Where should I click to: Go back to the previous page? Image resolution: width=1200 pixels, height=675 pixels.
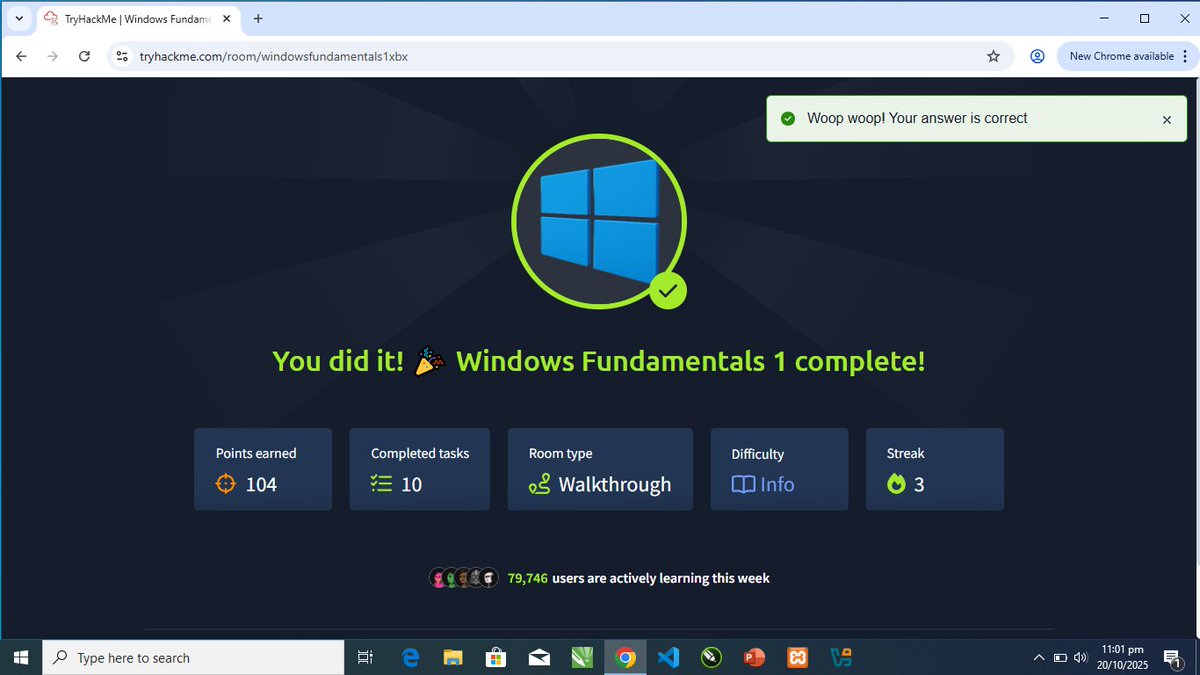21,56
